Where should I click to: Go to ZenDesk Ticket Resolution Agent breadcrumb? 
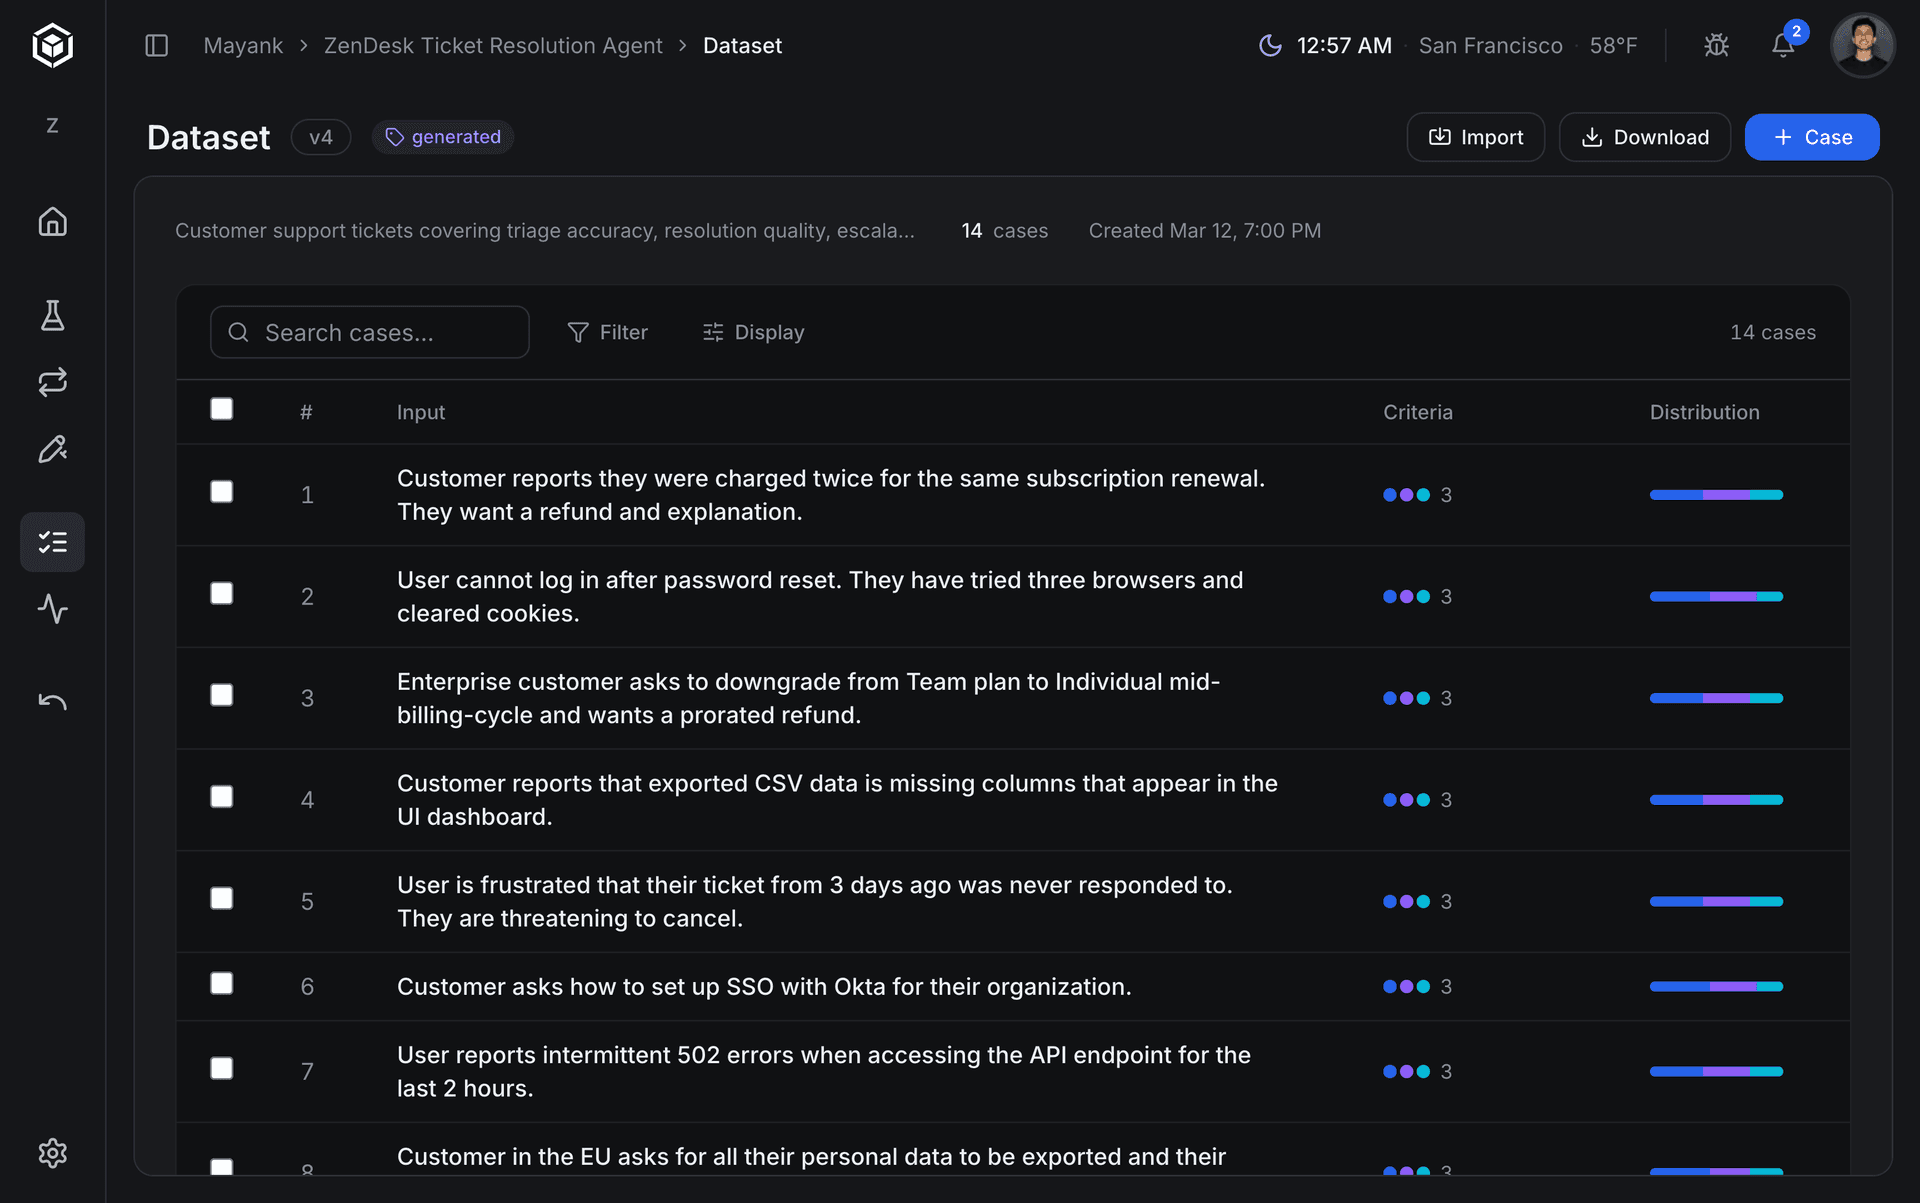tap(492, 45)
